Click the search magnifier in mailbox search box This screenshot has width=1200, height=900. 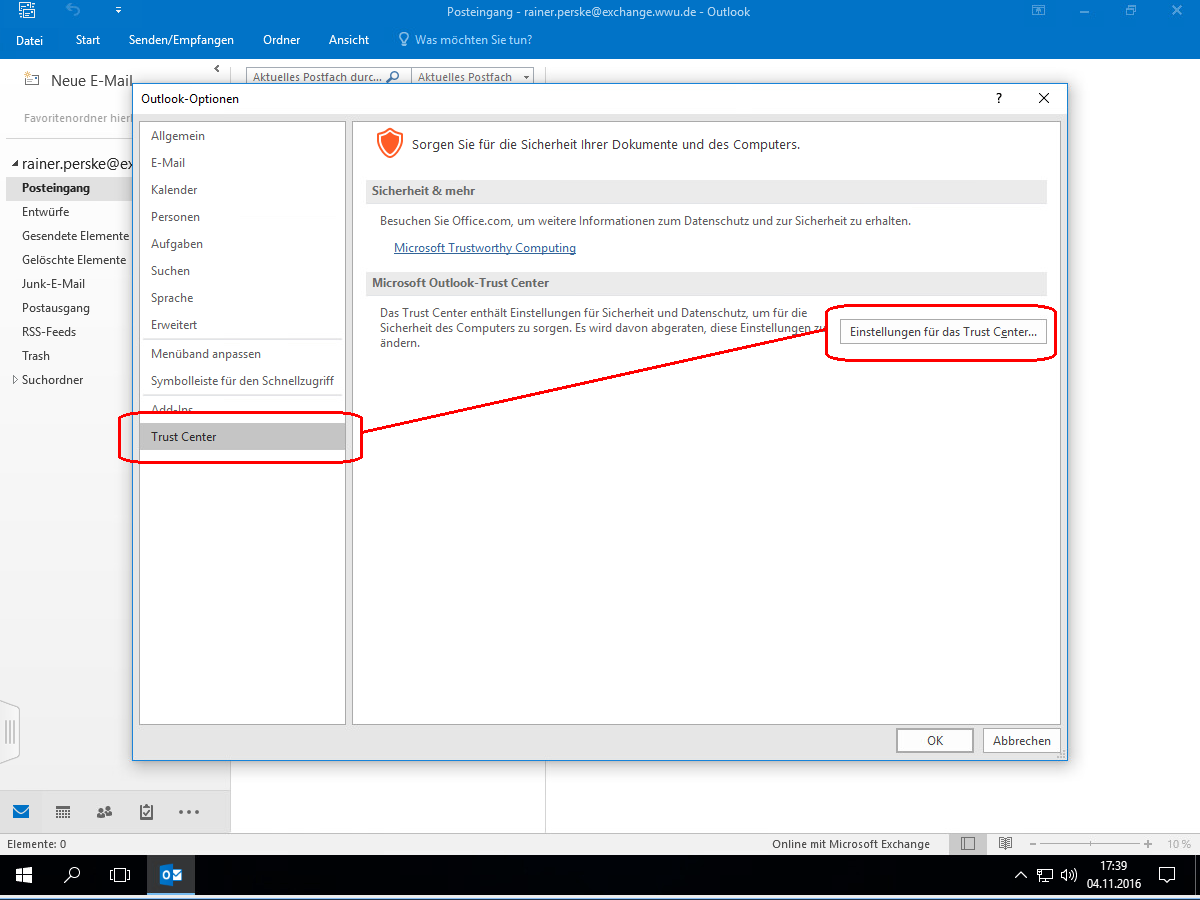(393, 77)
